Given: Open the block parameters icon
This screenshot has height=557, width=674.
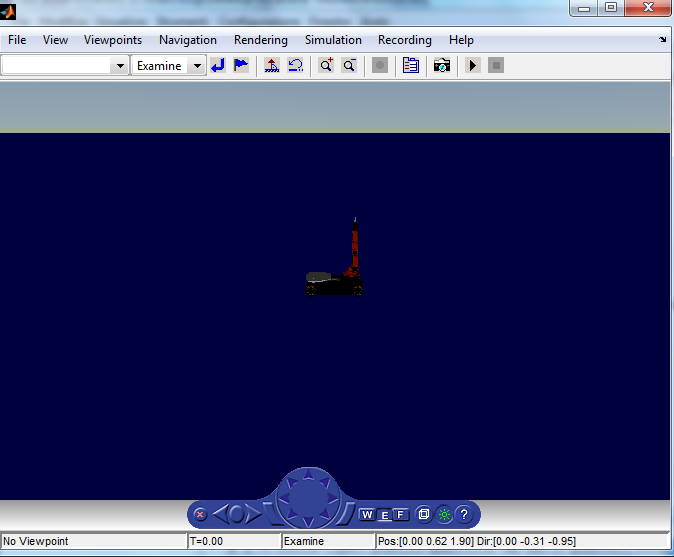Looking at the screenshot, I should pyautogui.click(x=410, y=66).
